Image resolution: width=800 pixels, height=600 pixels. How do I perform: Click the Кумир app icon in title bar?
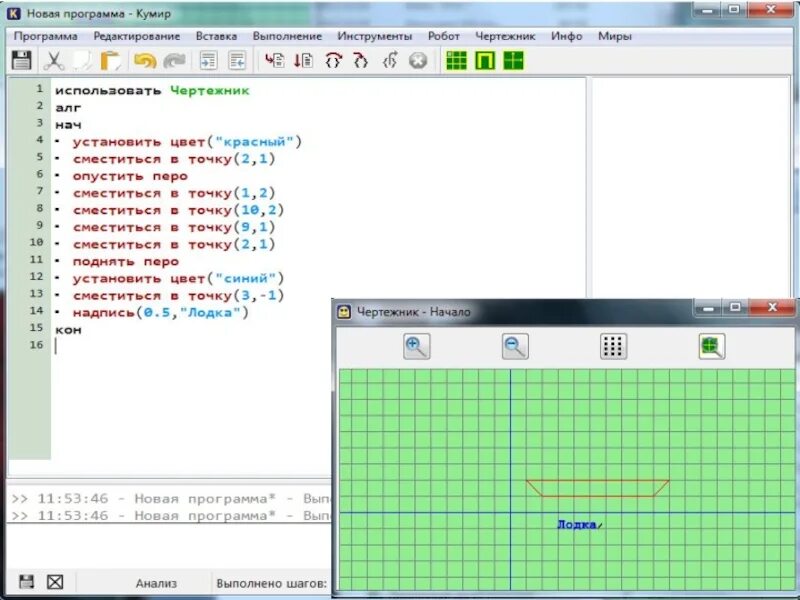tap(14, 13)
